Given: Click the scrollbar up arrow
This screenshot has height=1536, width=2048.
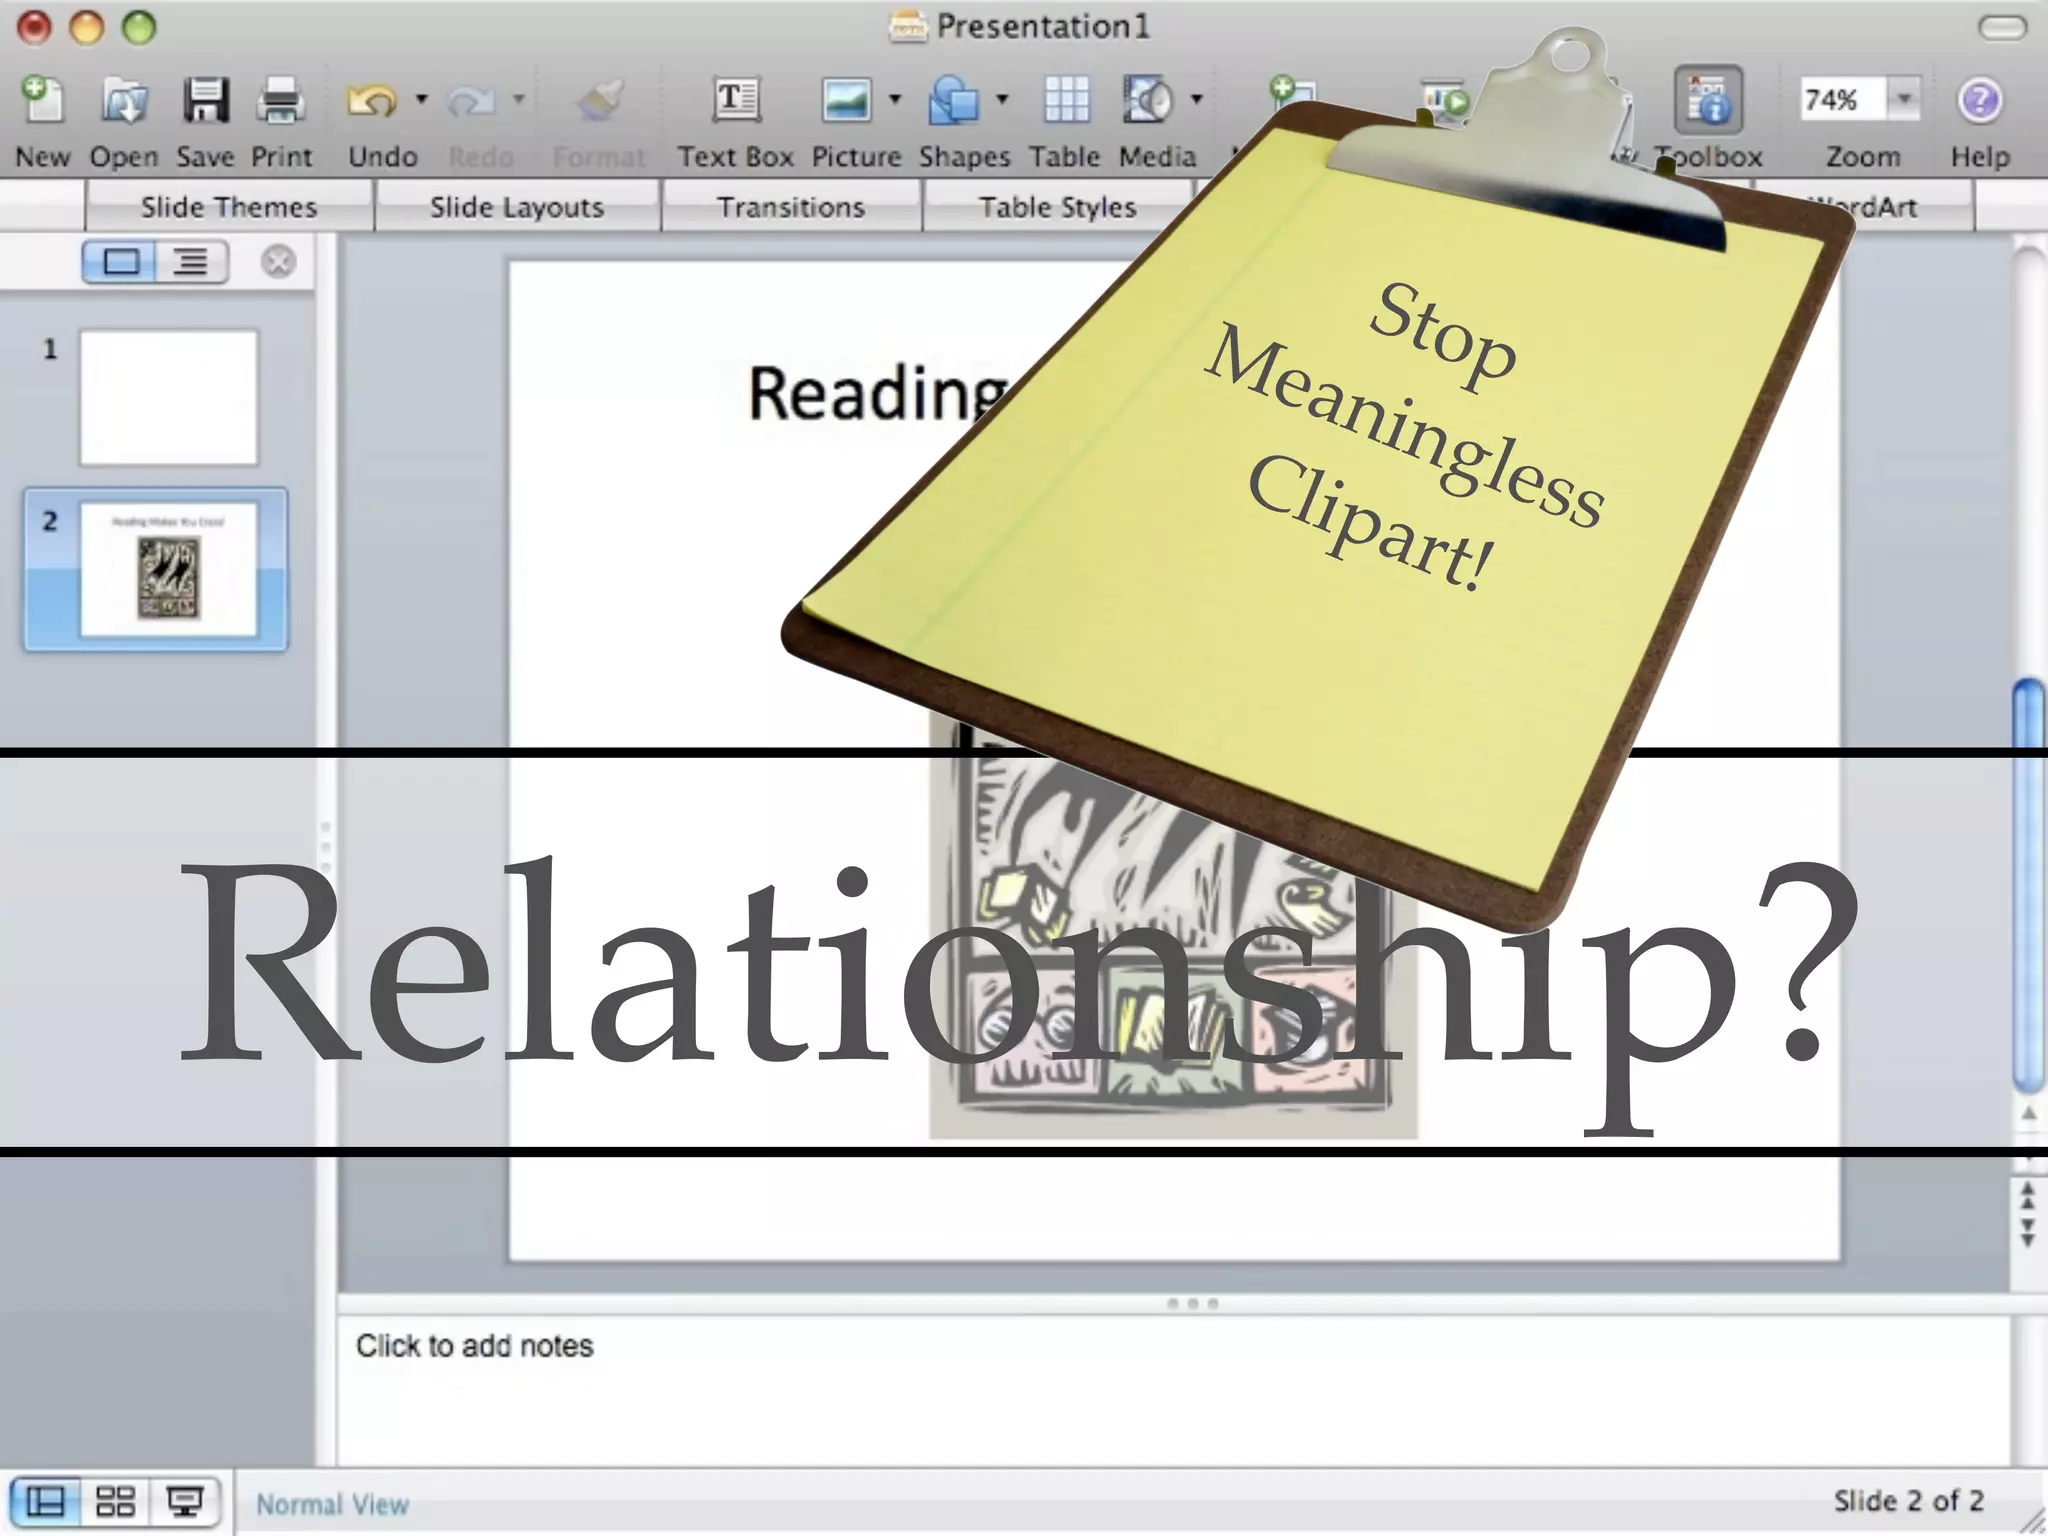Looking at the screenshot, I should coord(2029,1114).
